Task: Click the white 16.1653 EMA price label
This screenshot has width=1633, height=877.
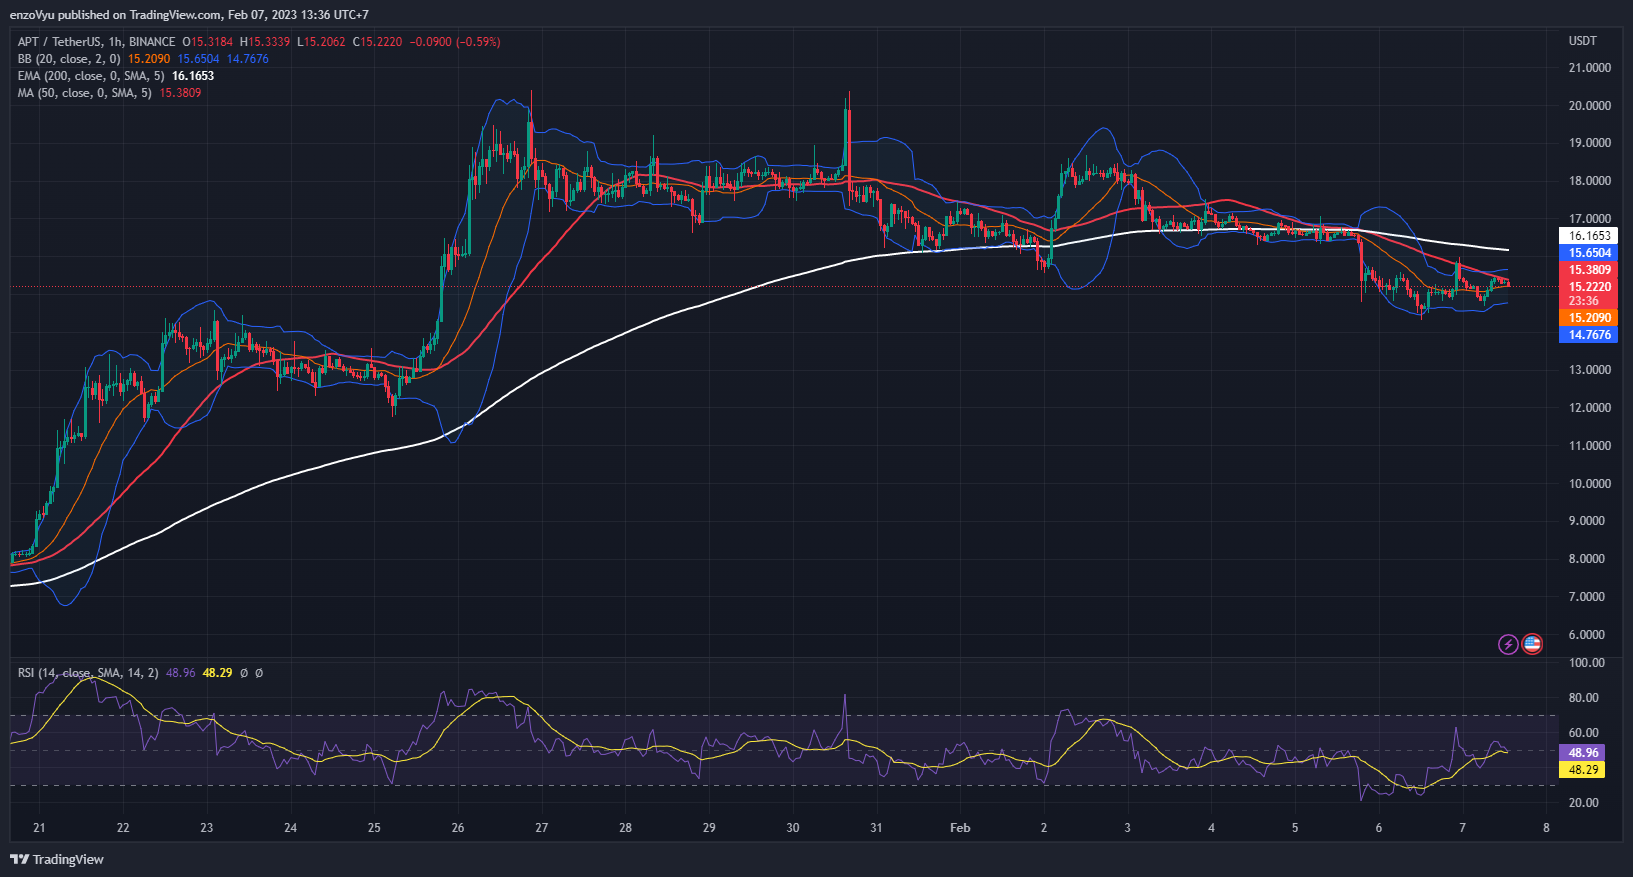Action: [x=1588, y=236]
